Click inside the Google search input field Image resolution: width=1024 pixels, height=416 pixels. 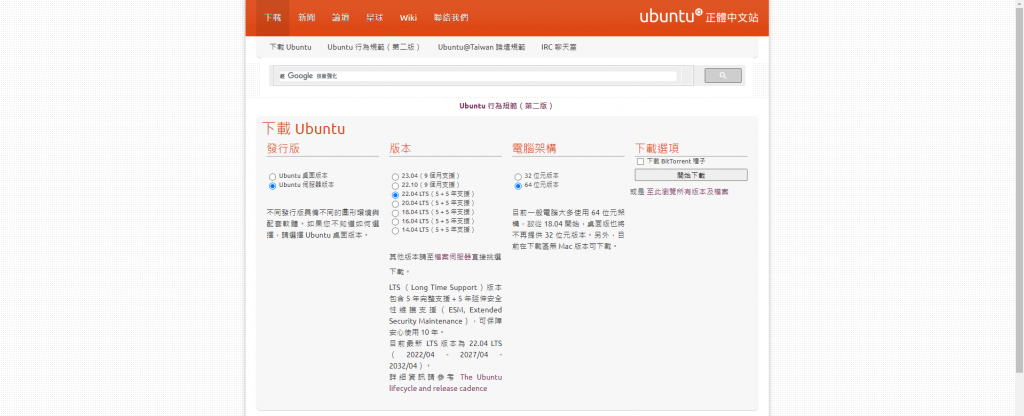(x=478, y=76)
